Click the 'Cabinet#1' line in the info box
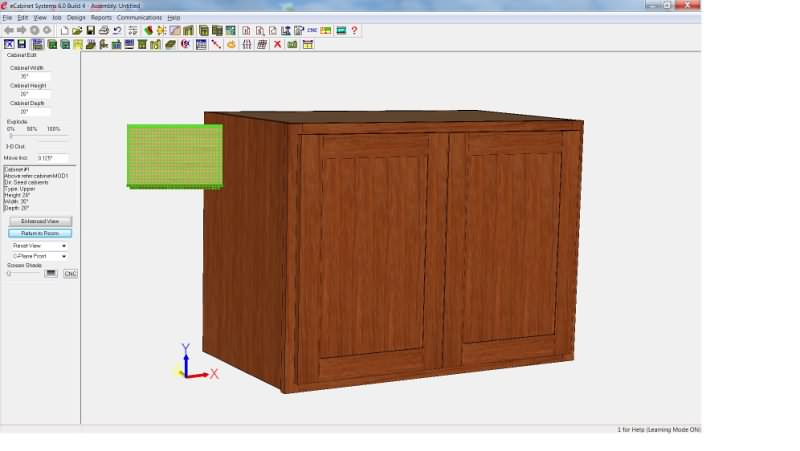Viewport: 800px width, 451px height. point(17,169)
